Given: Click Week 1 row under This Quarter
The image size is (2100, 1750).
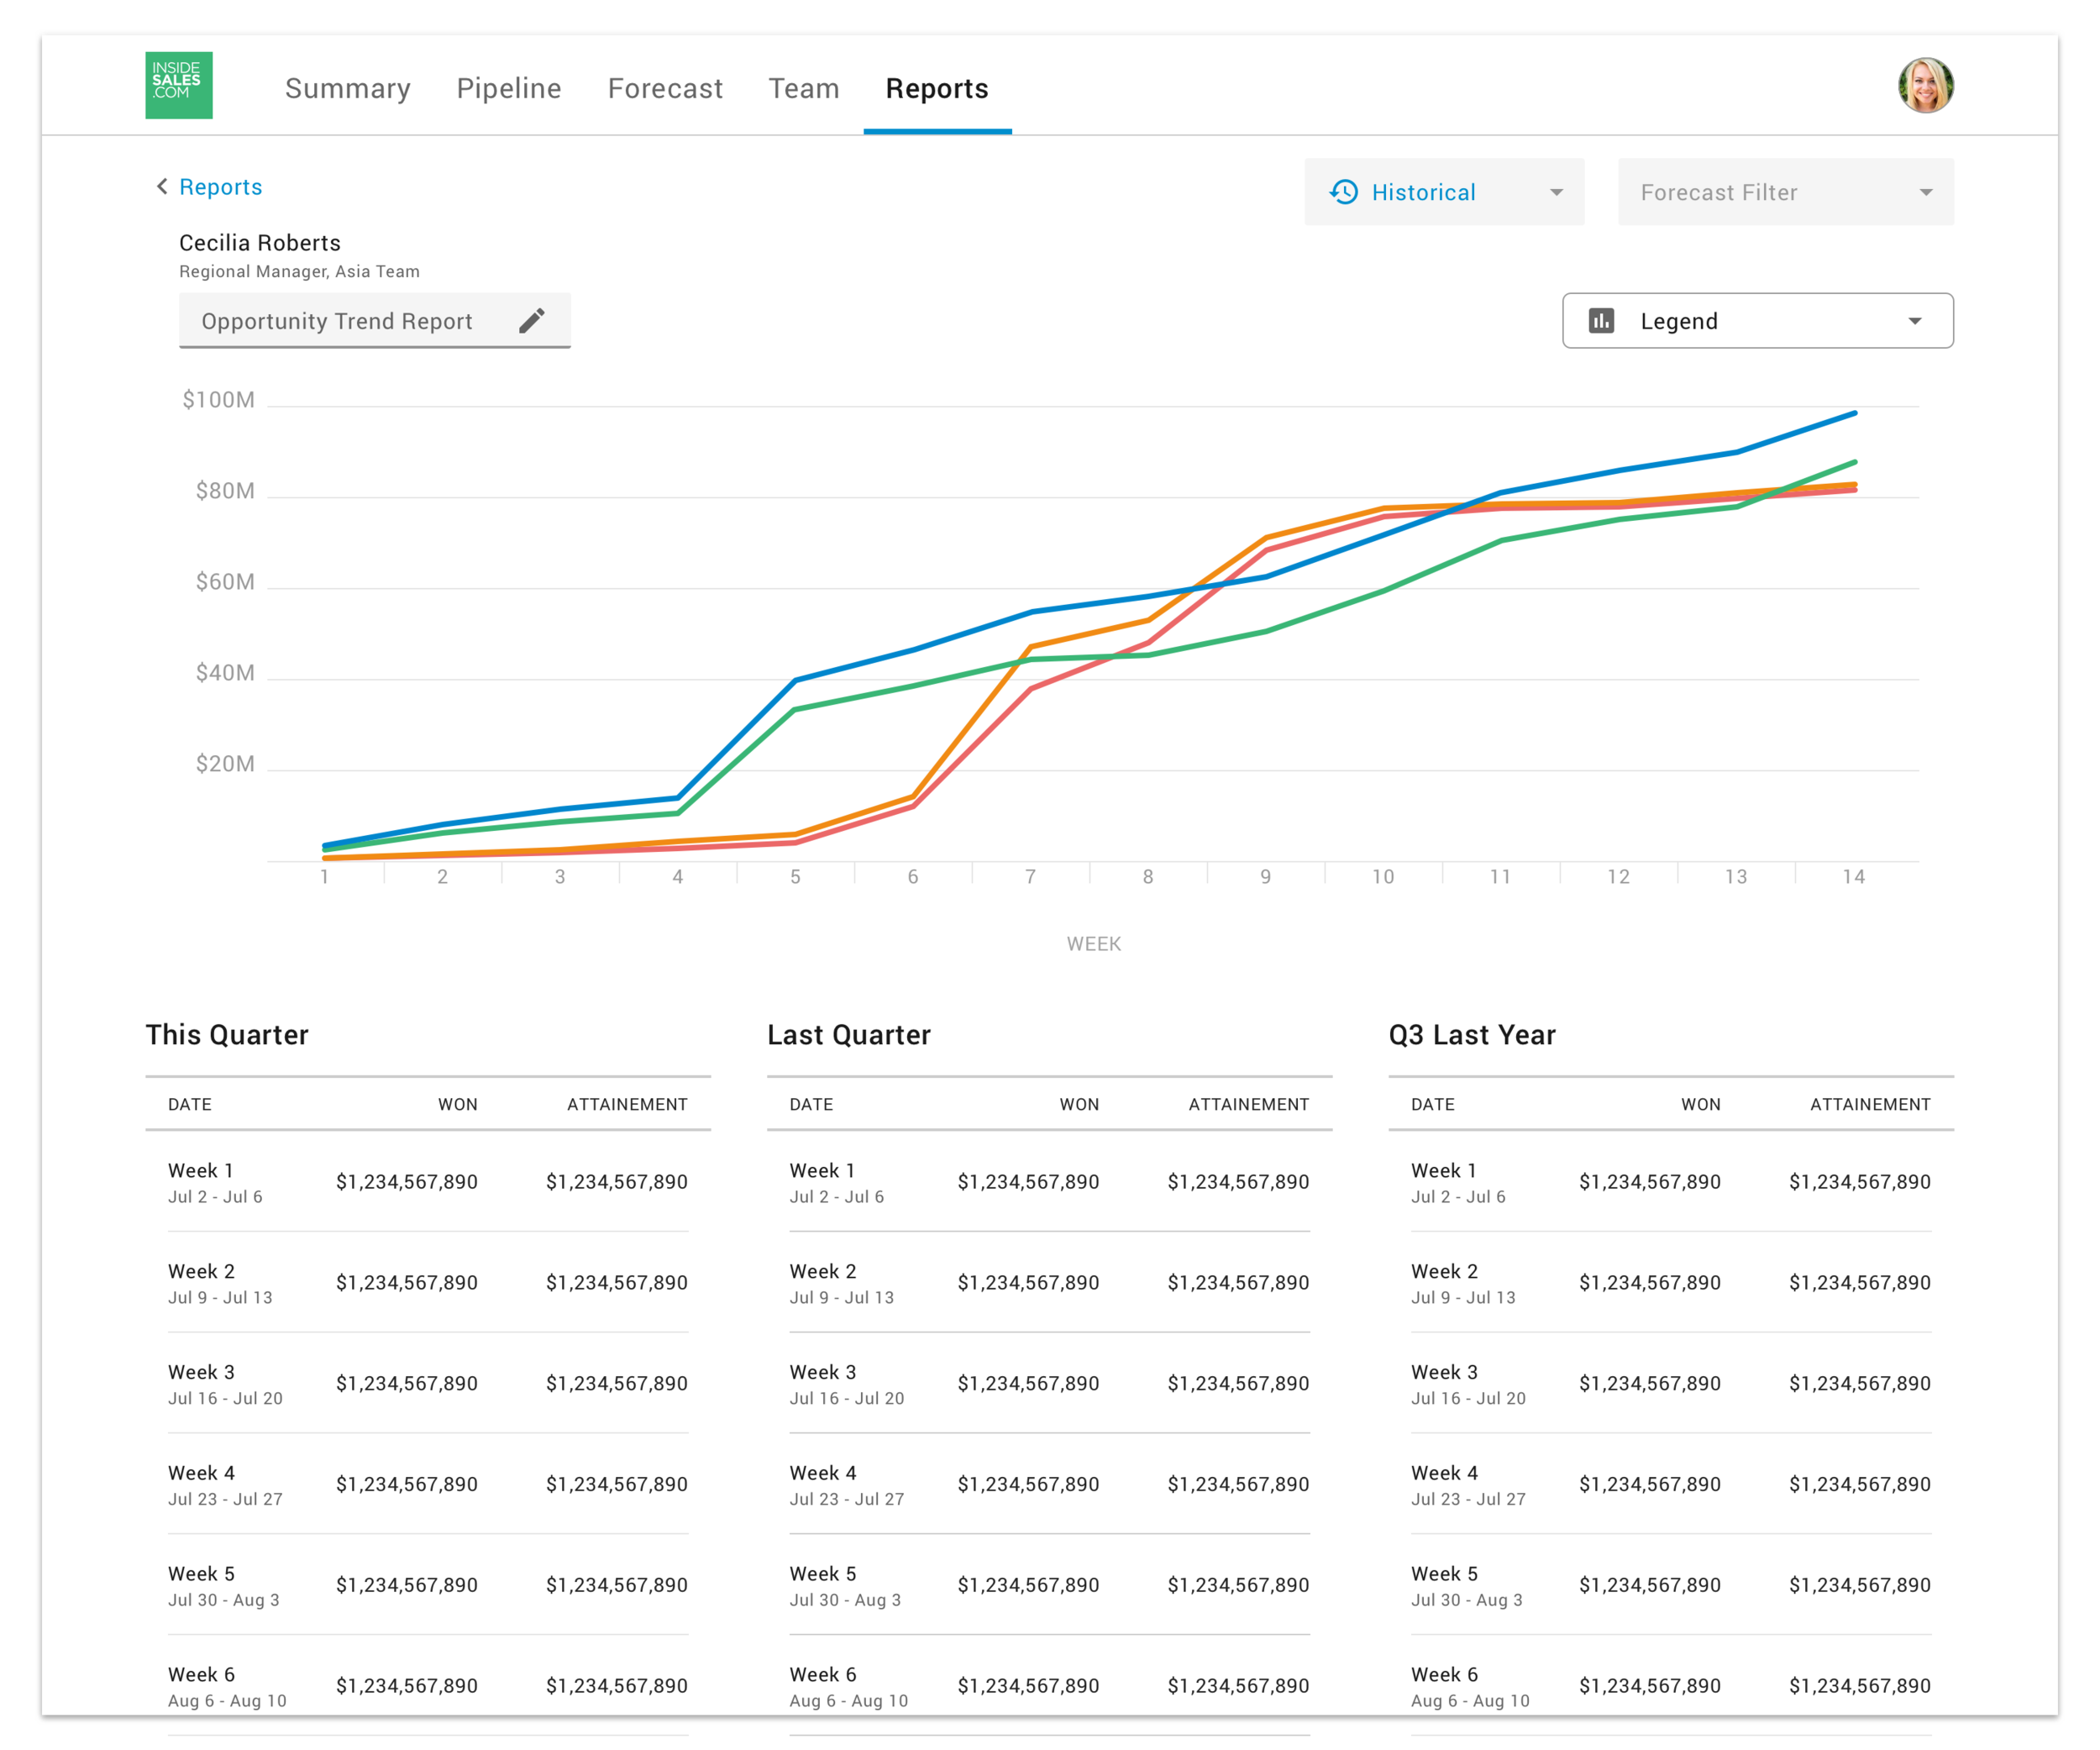Looking at the screenshot, I should [420, 1182].
